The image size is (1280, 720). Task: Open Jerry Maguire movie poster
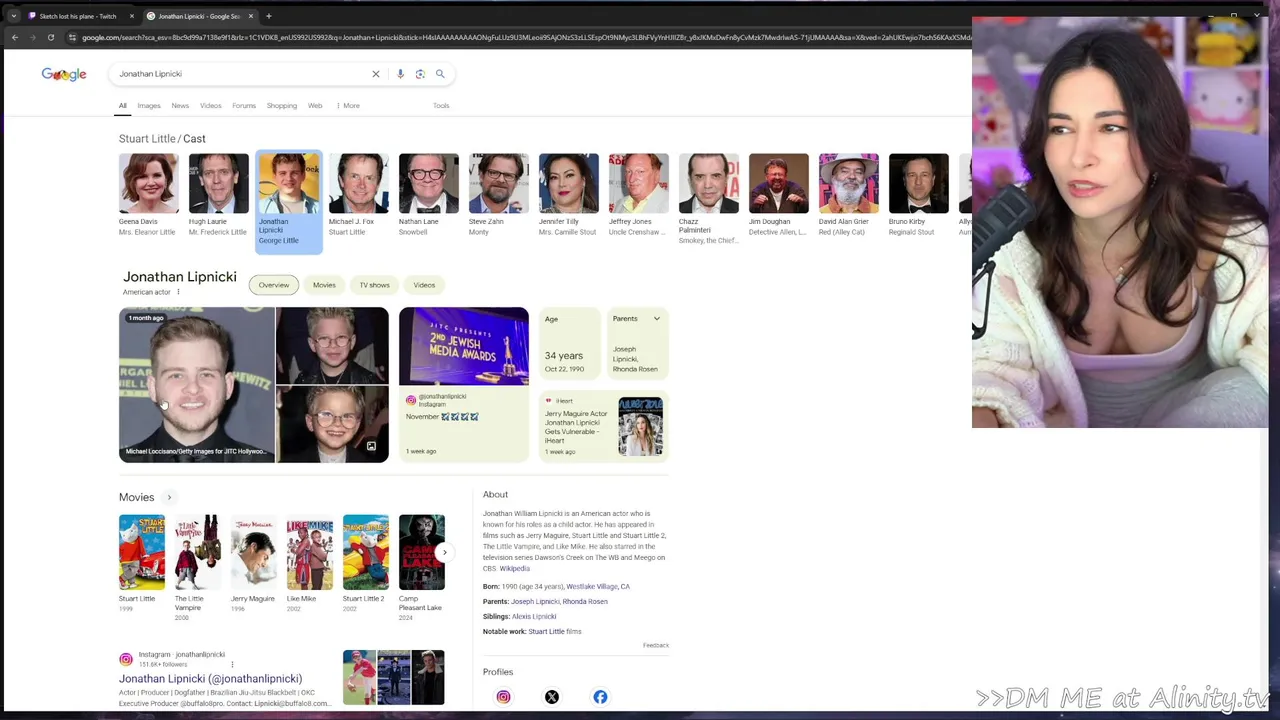click(x=254, y=552)
